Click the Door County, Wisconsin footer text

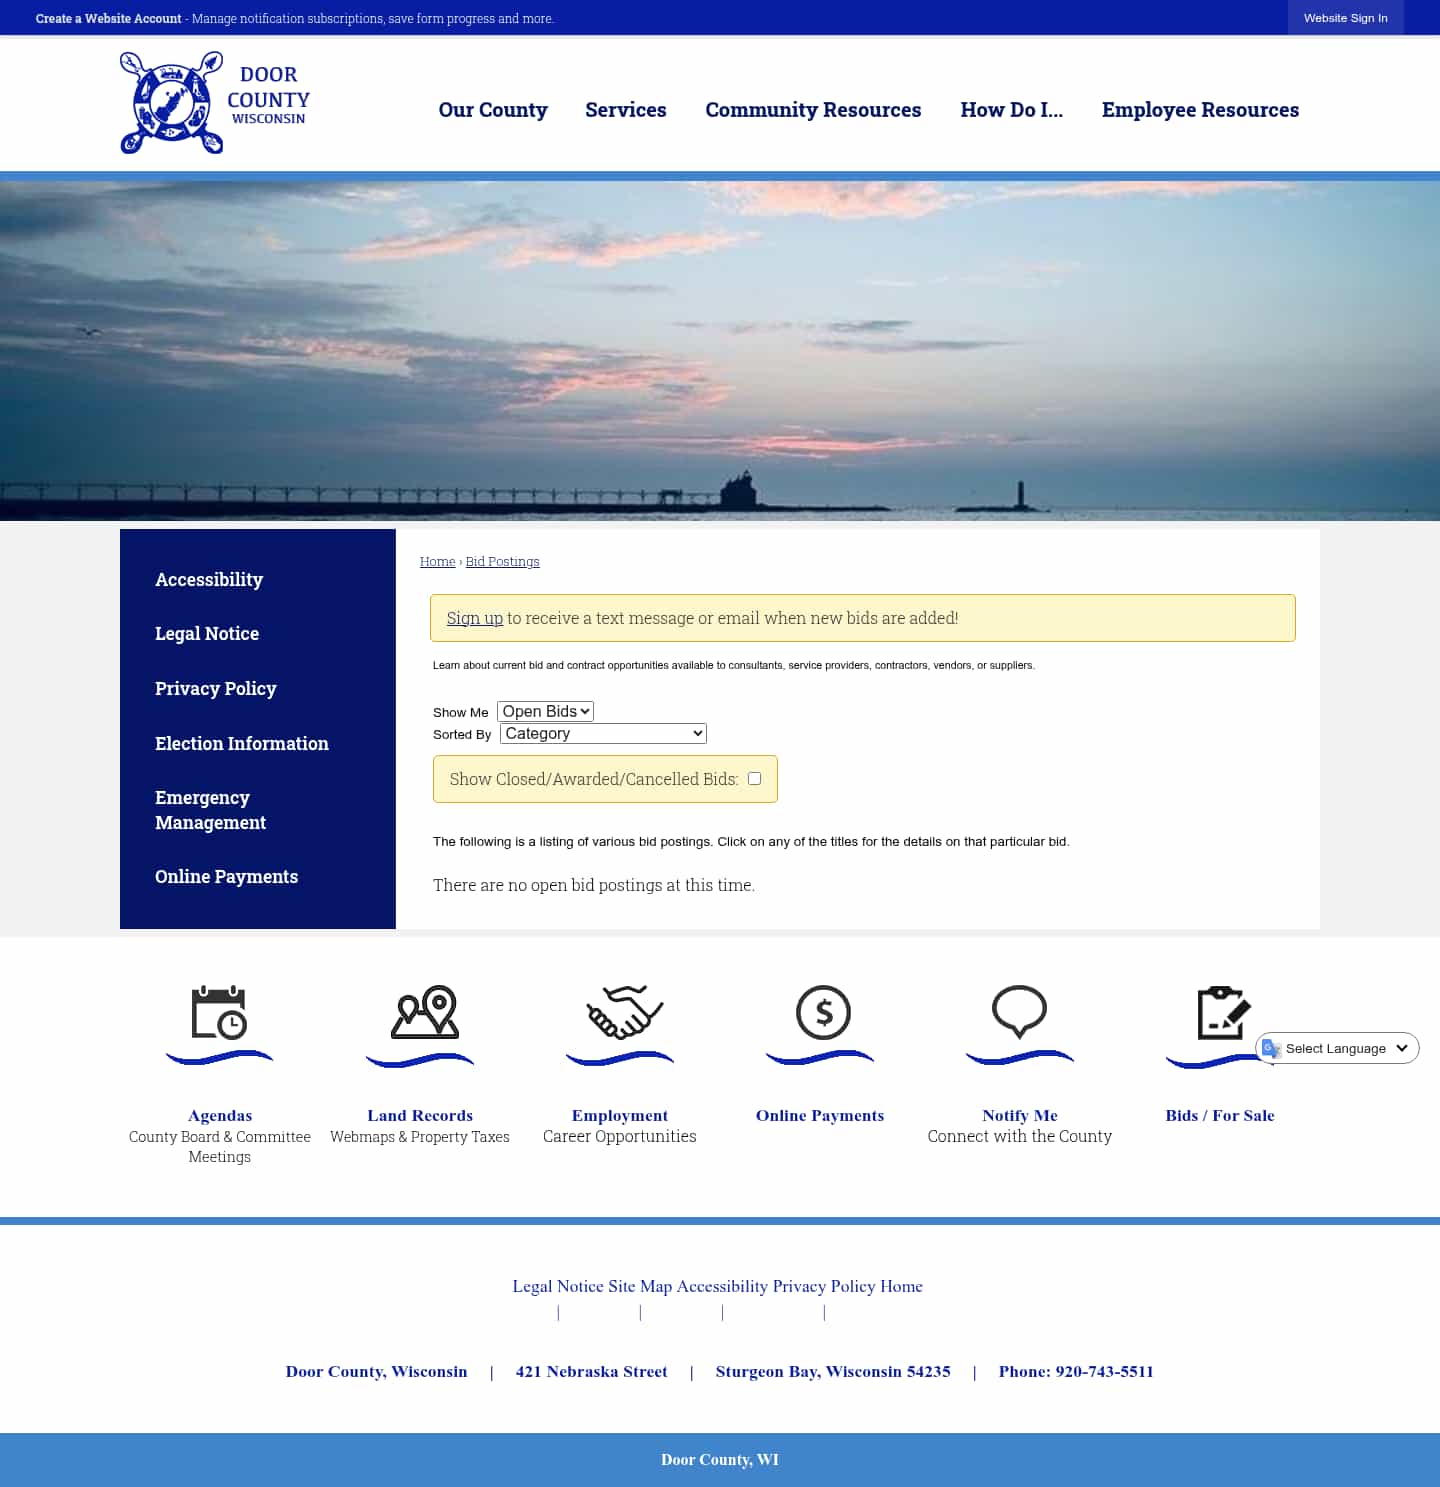[376, 1372]
